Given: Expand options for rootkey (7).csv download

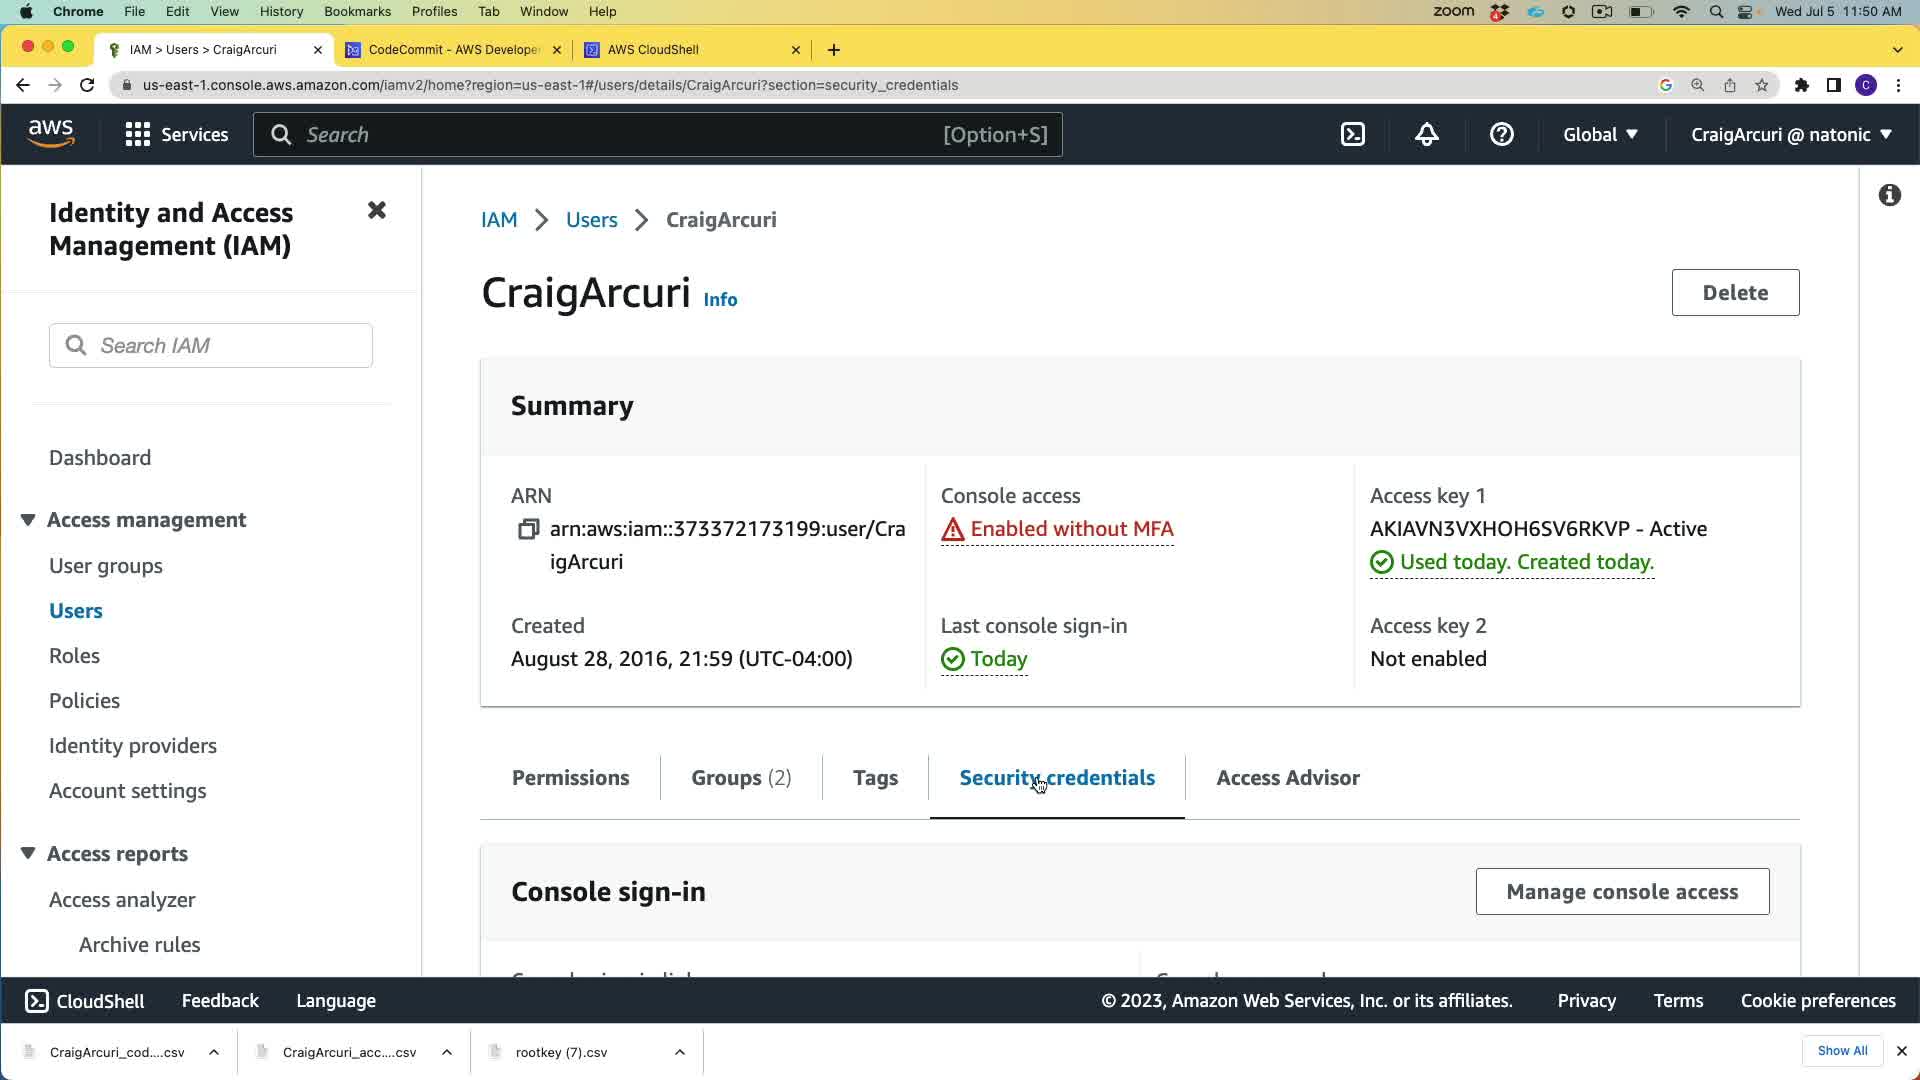Looking at the screenshot, I should (x=680, y=1052).
